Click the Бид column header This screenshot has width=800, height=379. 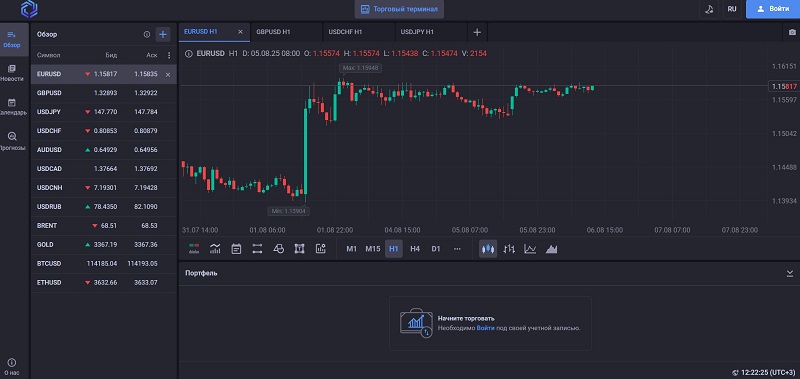(111, 55)
